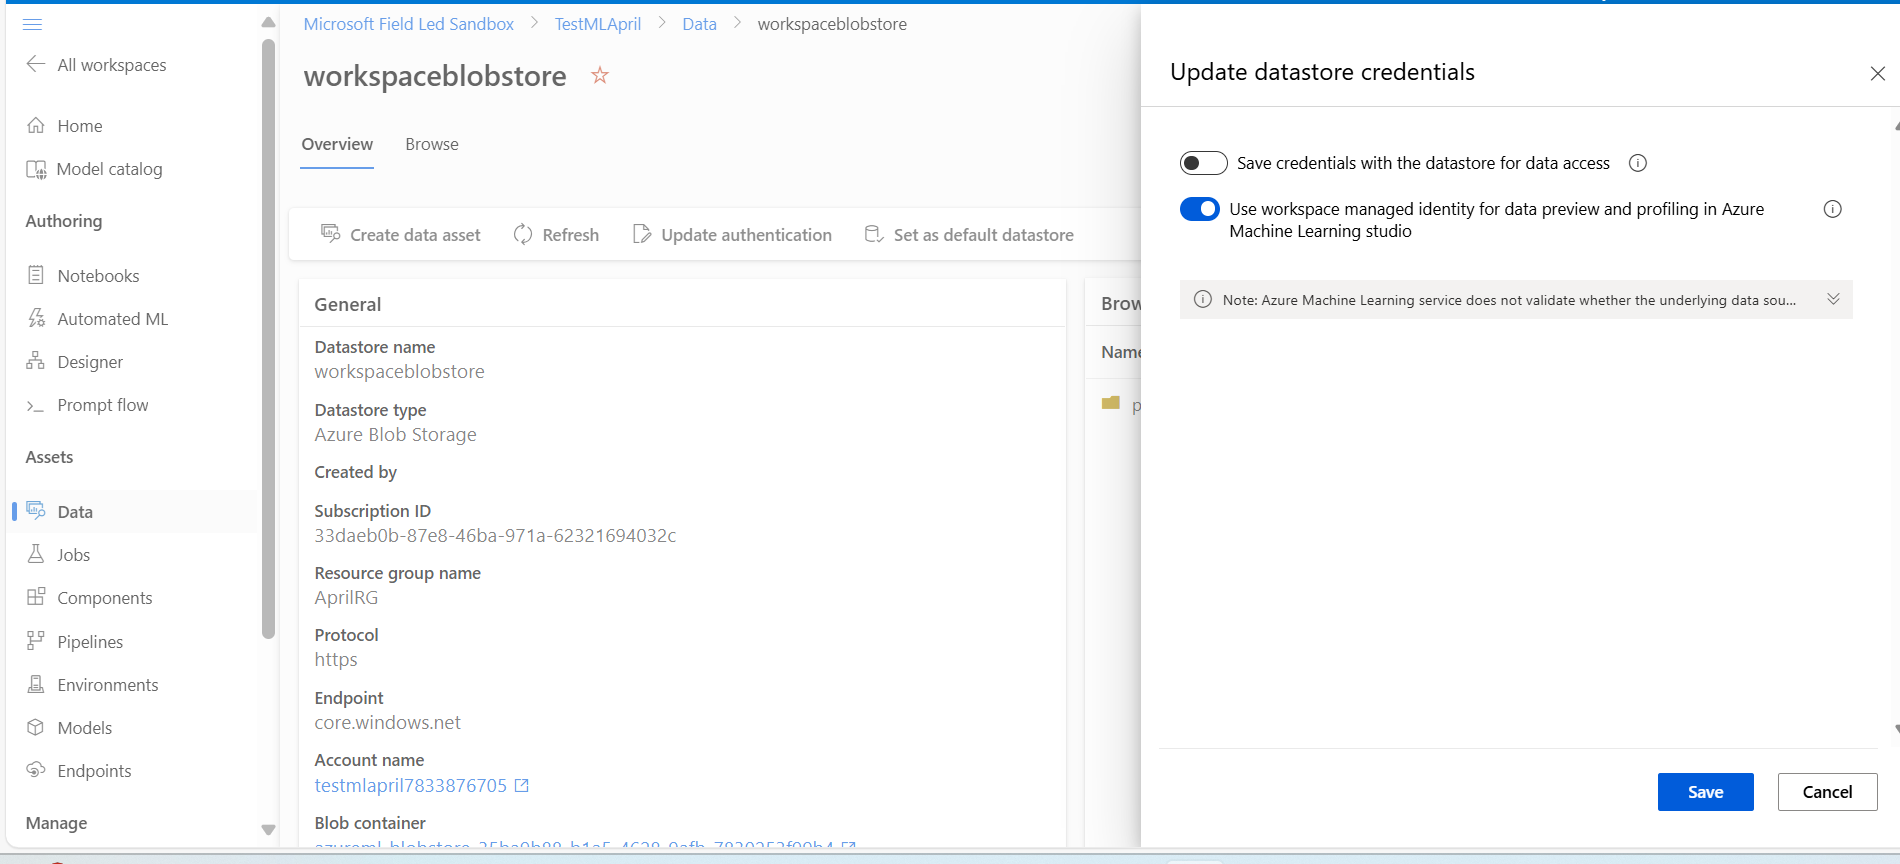Viewport: 1900px width, 864px height.
Task: Open testmlapril7833876705 account link
Action: pyautogui.click(x=411, y=786)
